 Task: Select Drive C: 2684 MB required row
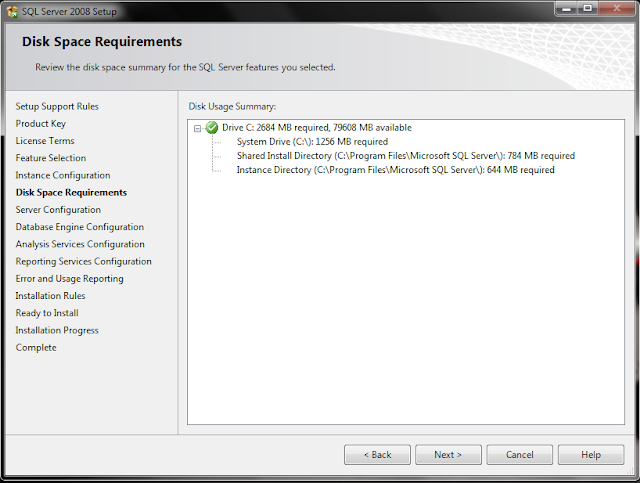pyautogui.click(x=317, y=128)
